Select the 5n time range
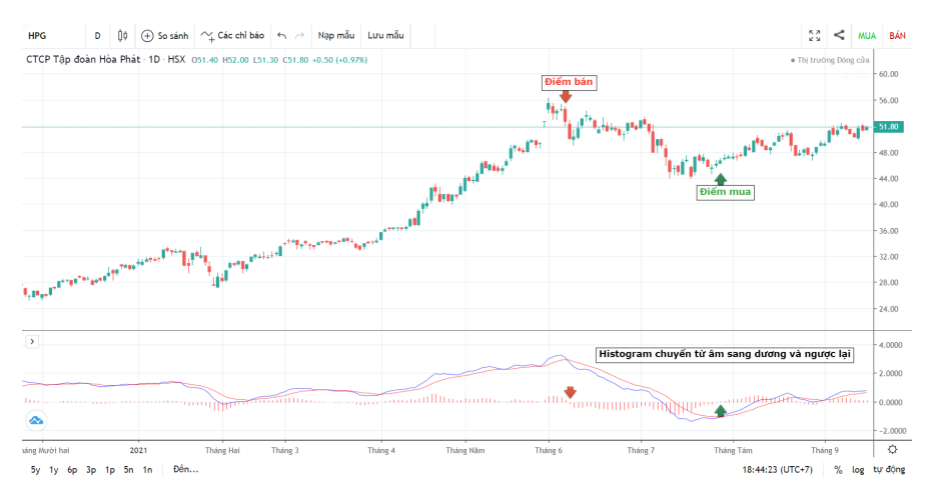Image resolution: width=936 pixels, height=502 pixels. pos(128,470)
